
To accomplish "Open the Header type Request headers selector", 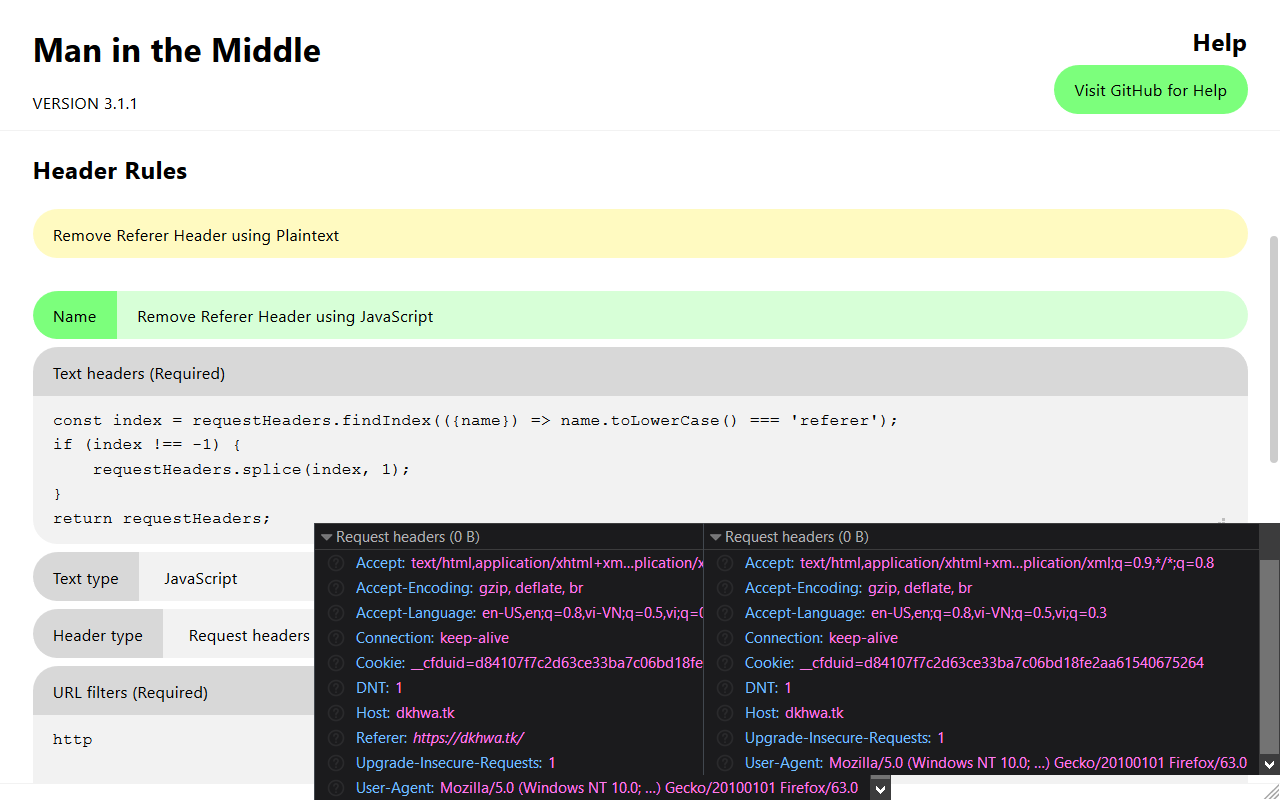I will (238, 635).
